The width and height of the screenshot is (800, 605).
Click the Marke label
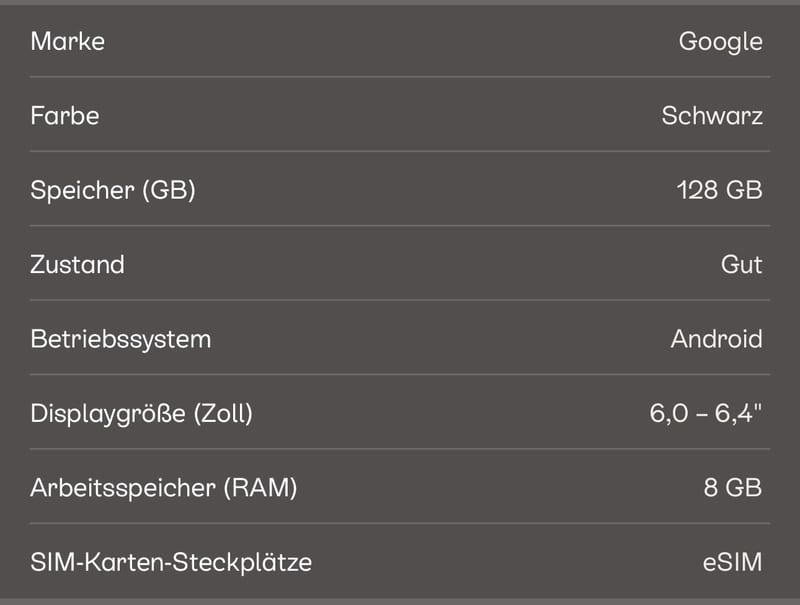click(67, 41)
